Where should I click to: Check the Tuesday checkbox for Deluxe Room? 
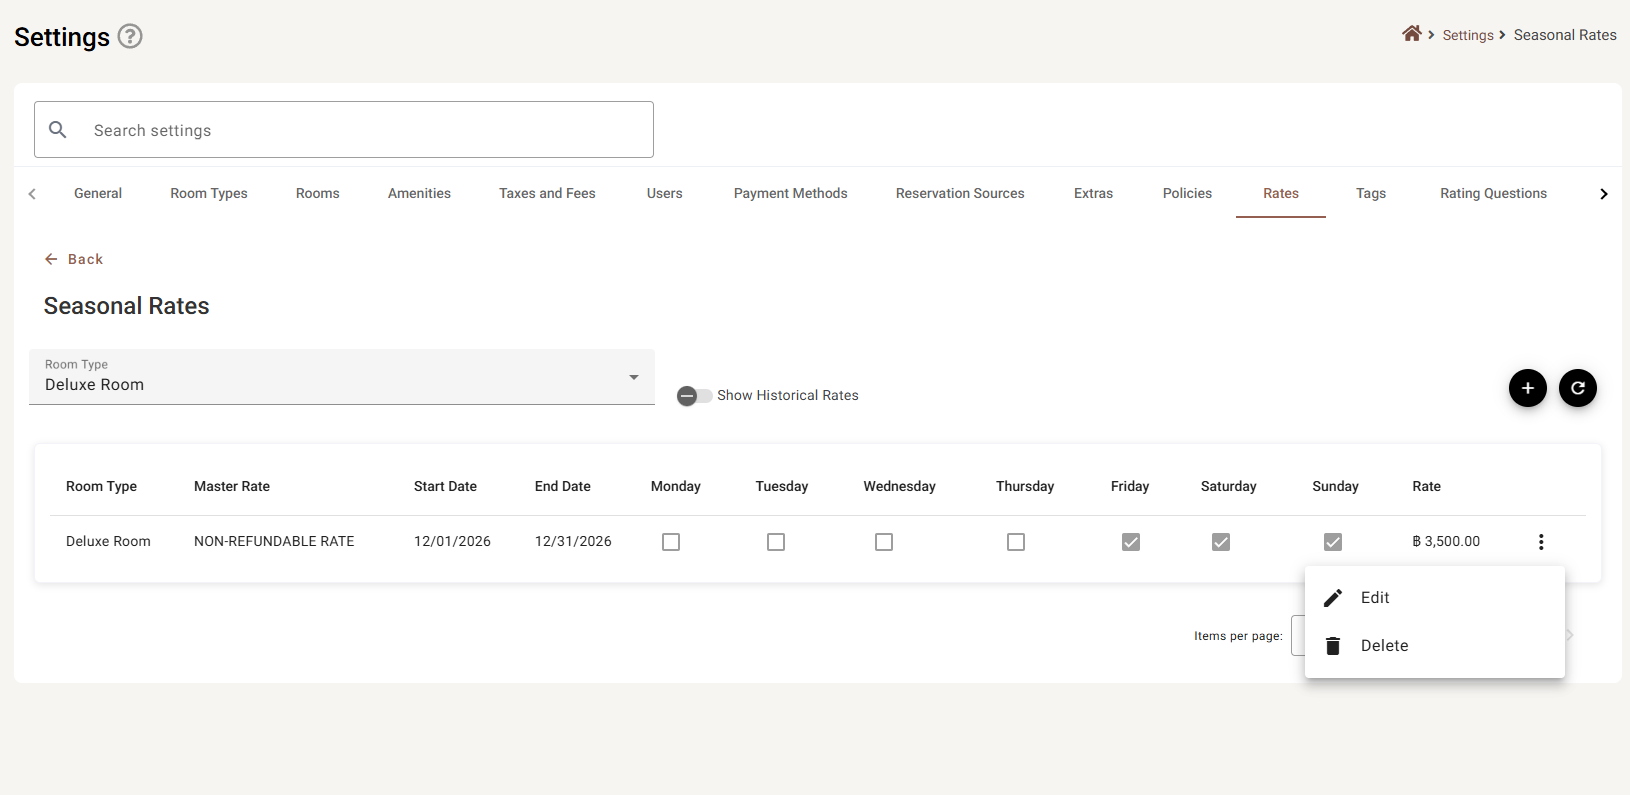coord(776,542)
